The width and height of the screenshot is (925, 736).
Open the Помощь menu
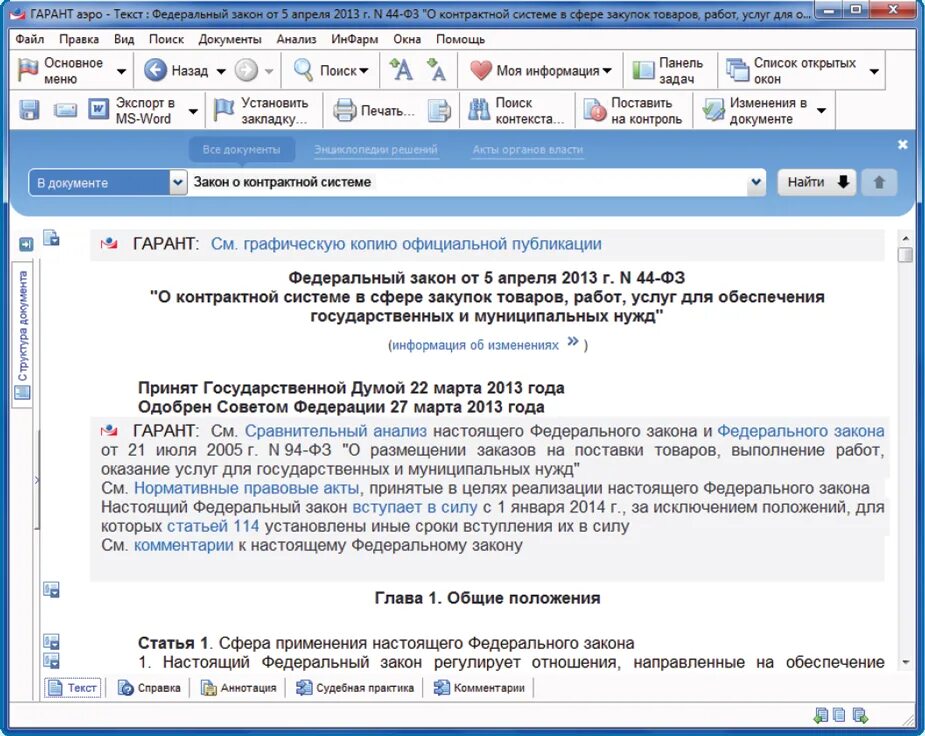[460, 40]
